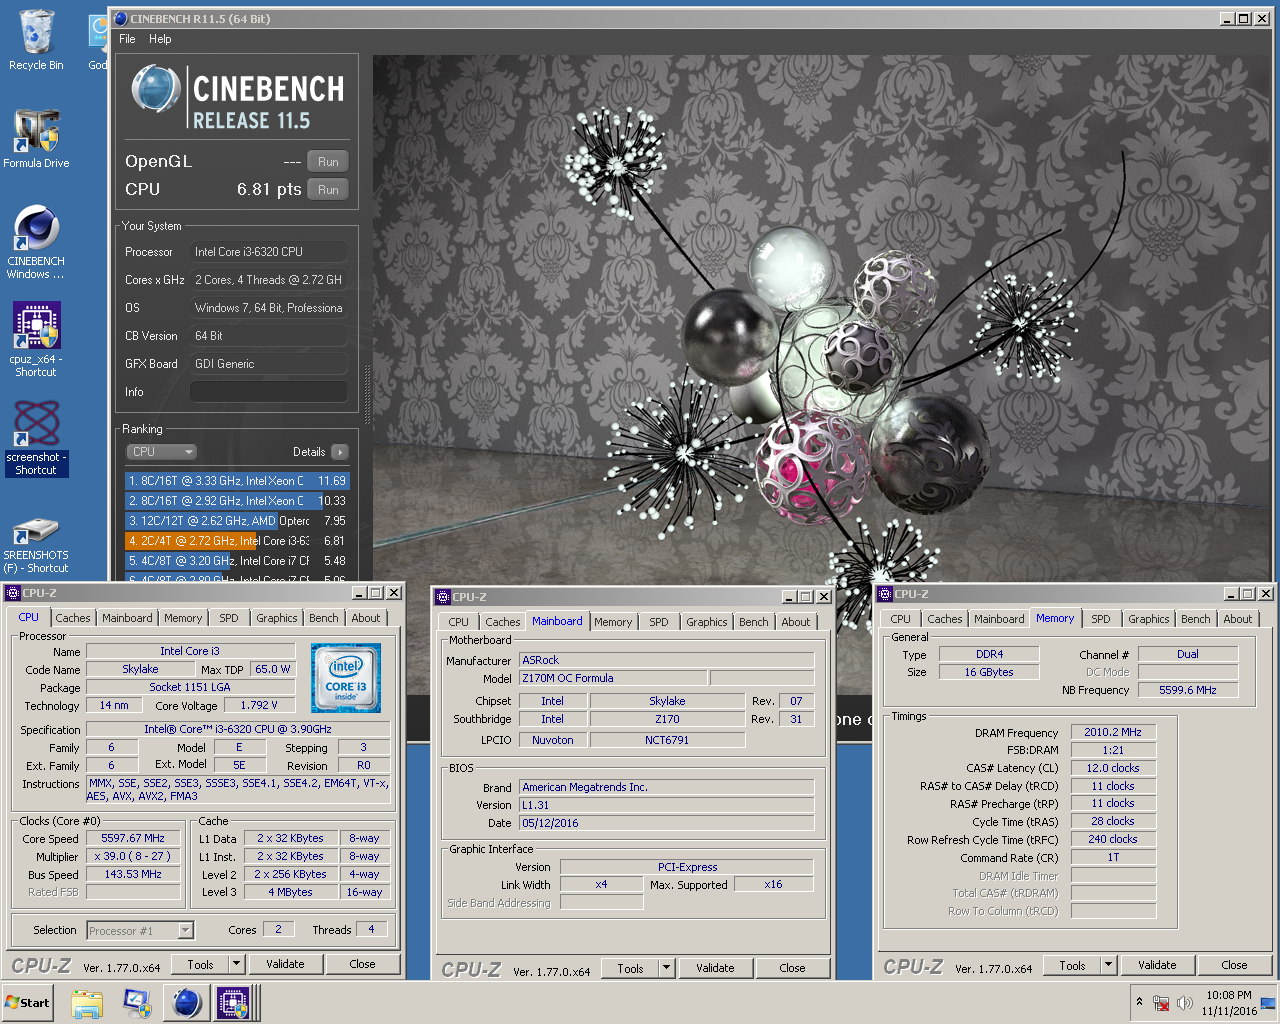The width and height of the screenshot is (1280, 1024).
Task: Run the OpenGL benchmark
Action: (328, 162)
